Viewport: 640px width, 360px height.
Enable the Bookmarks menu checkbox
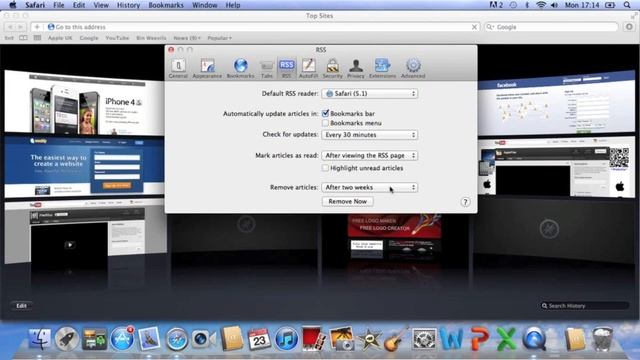(x=325, y=123)
